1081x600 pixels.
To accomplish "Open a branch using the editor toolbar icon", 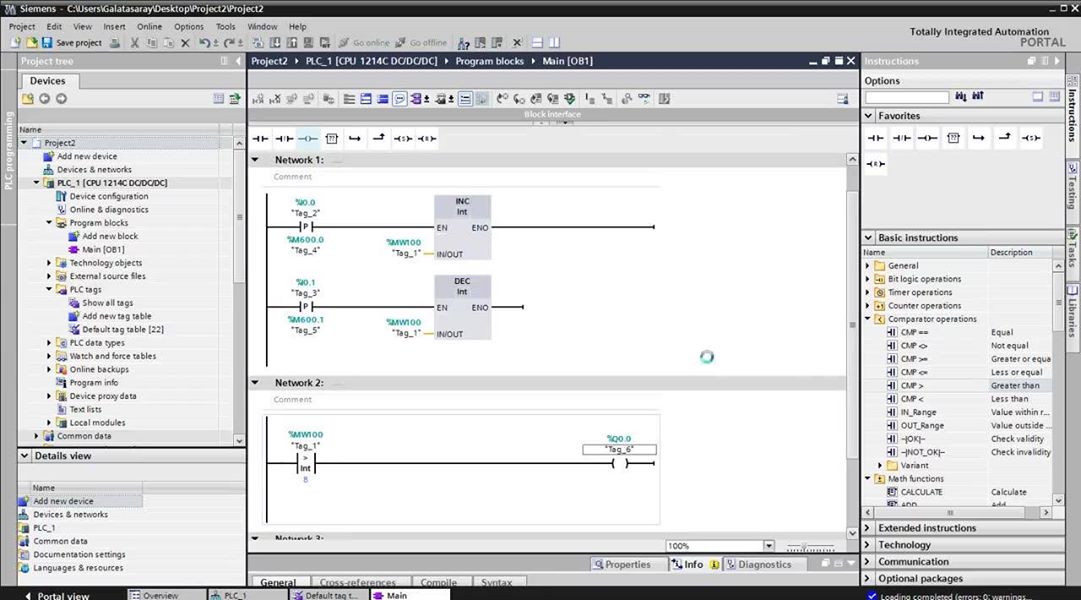I will click(x=355, y=139).
